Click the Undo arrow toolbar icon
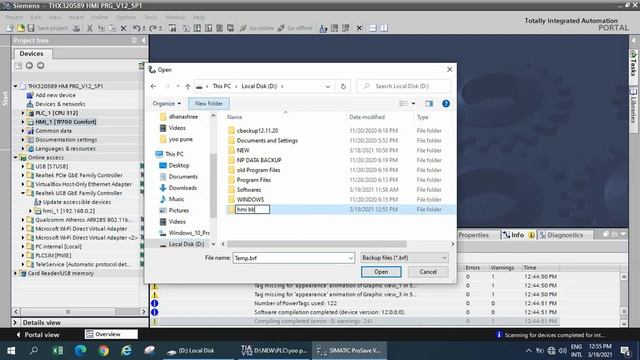640x360 pixels. tap(136, 28)
